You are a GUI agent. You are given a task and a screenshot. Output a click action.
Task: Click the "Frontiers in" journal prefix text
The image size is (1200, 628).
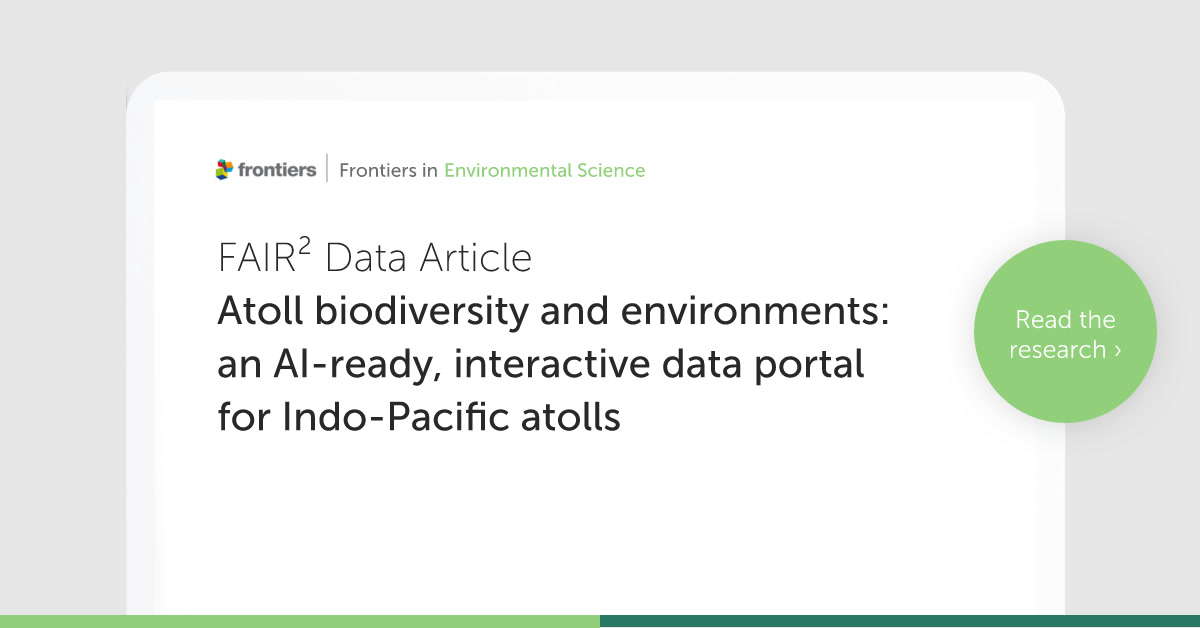[x=388, y=171]
